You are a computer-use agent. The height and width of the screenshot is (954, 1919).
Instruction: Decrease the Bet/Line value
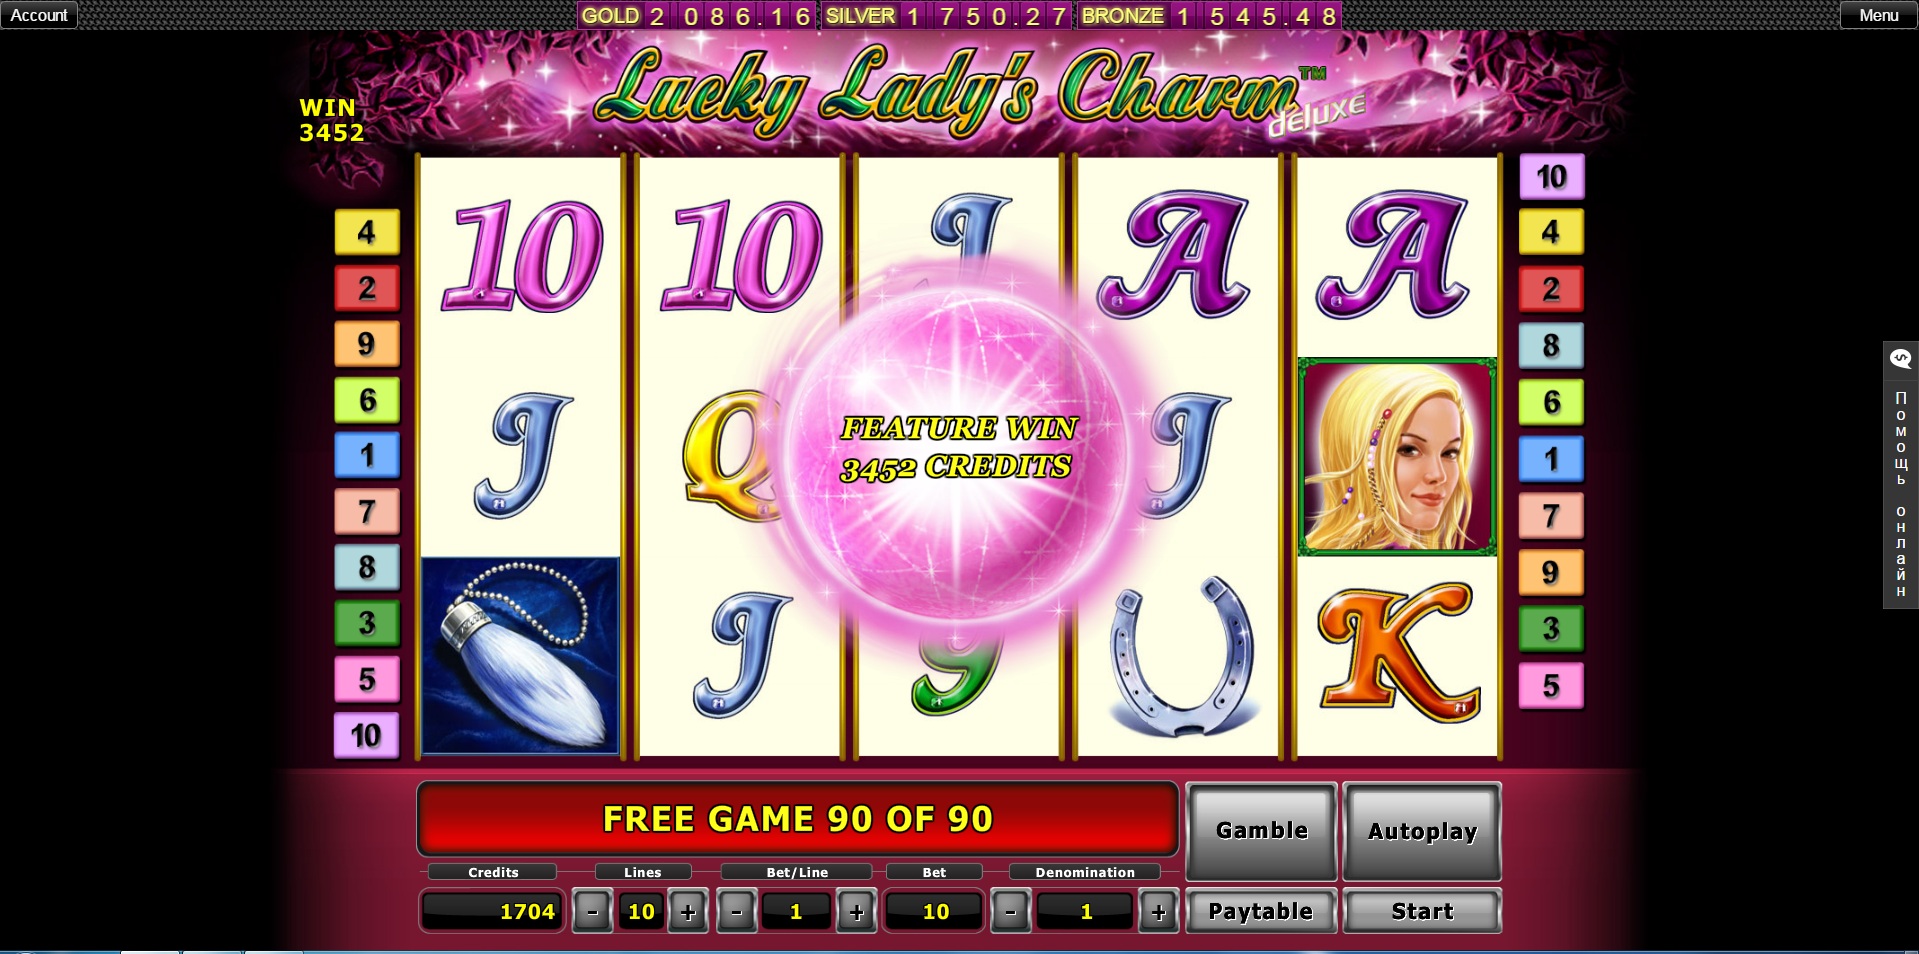(x=737, y=911)
